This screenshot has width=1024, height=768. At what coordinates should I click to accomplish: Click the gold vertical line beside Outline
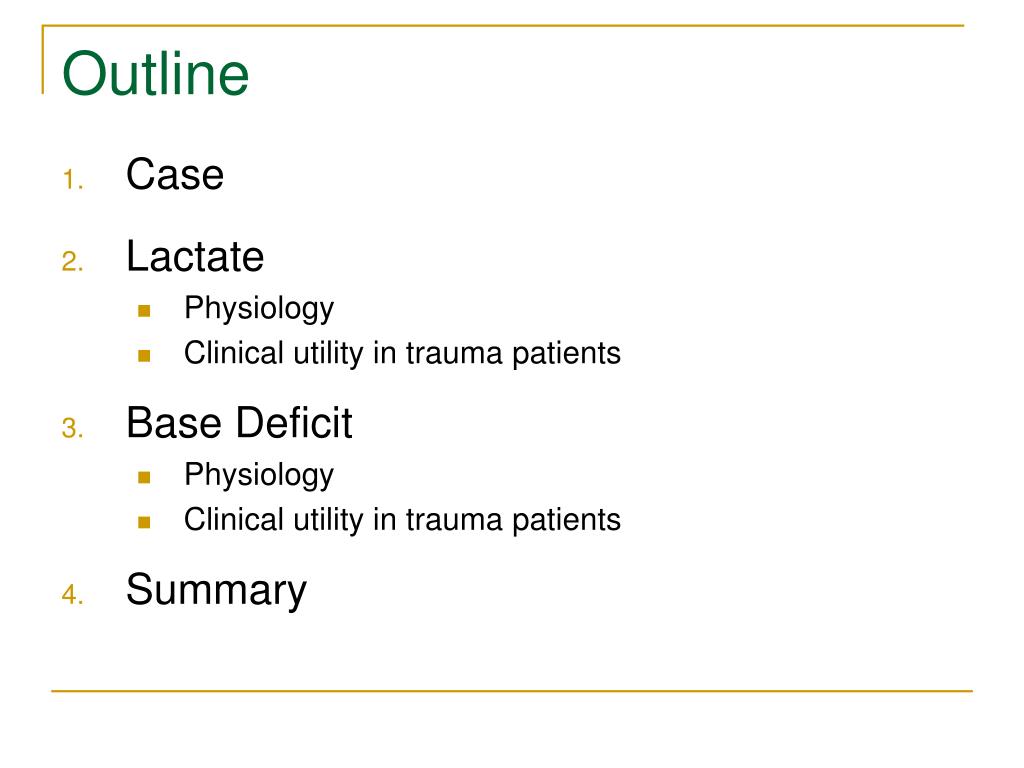[x=43, y=59]
